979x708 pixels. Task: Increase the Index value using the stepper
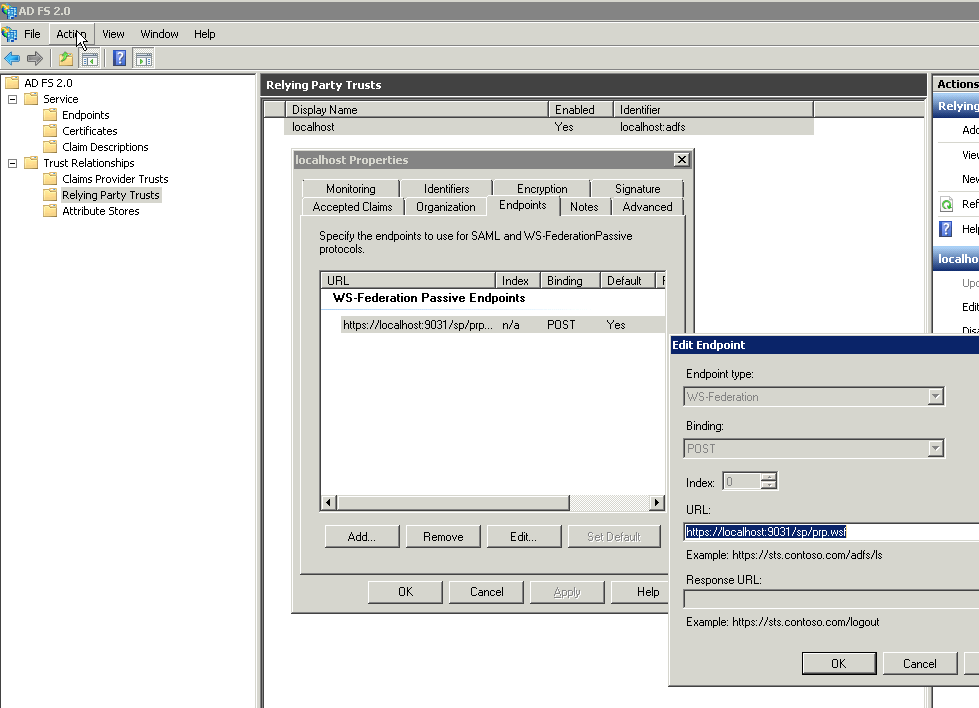click(x=768, y=477)
